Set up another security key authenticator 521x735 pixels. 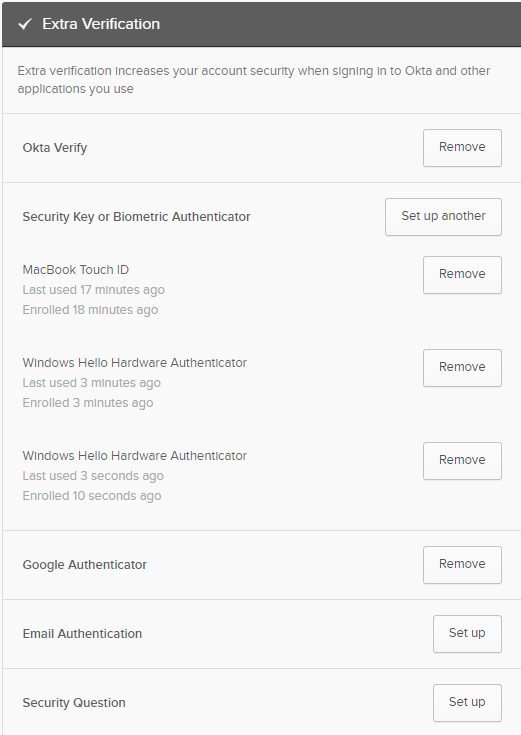(x=443, y=217)
